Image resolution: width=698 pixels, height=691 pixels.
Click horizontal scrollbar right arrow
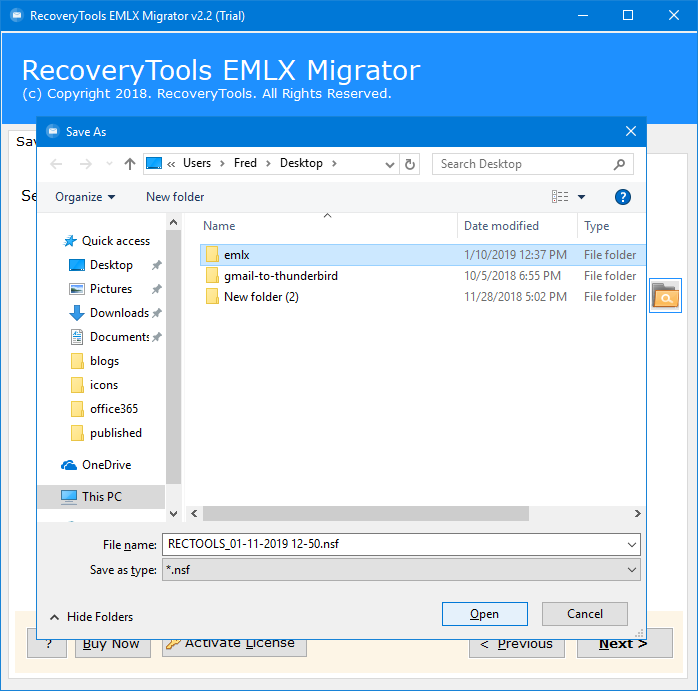(x=637, y=514)
